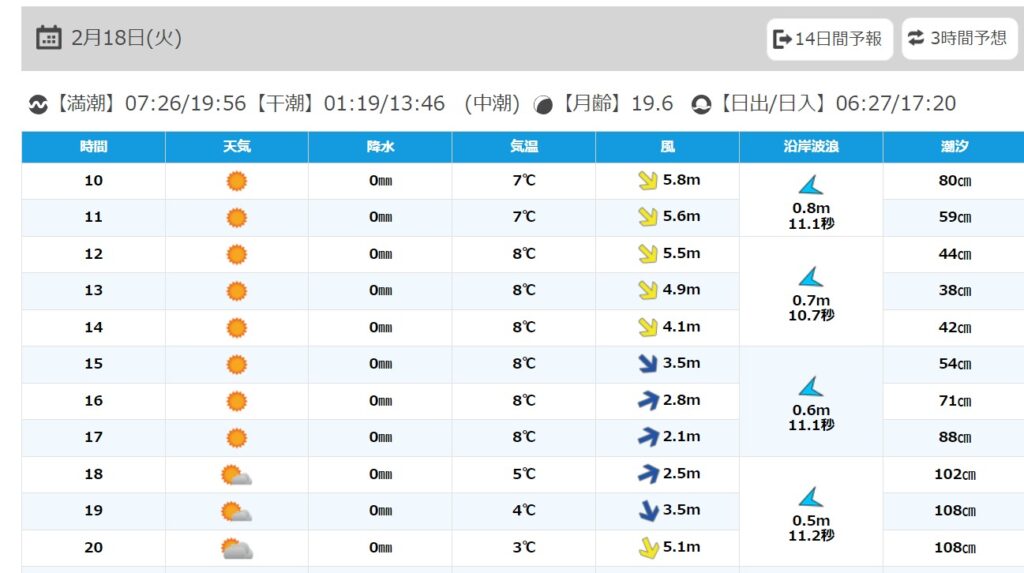Click the 0.7m 10.7秒 wave cell
Screen dimensions: 1024x573
pos(811,291)
